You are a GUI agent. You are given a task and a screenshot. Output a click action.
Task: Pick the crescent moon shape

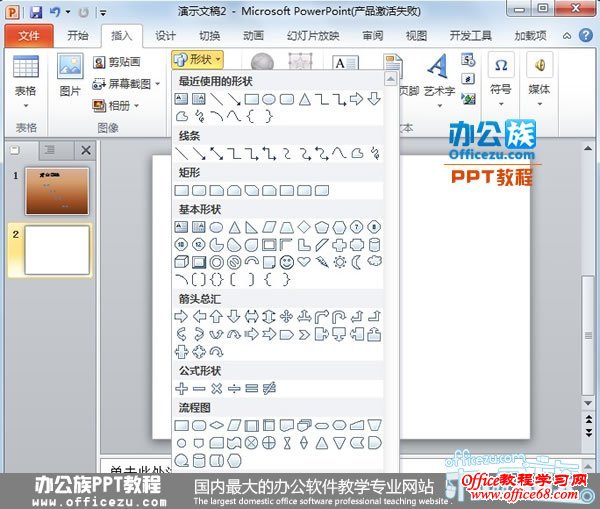click(x=358, y=262)
